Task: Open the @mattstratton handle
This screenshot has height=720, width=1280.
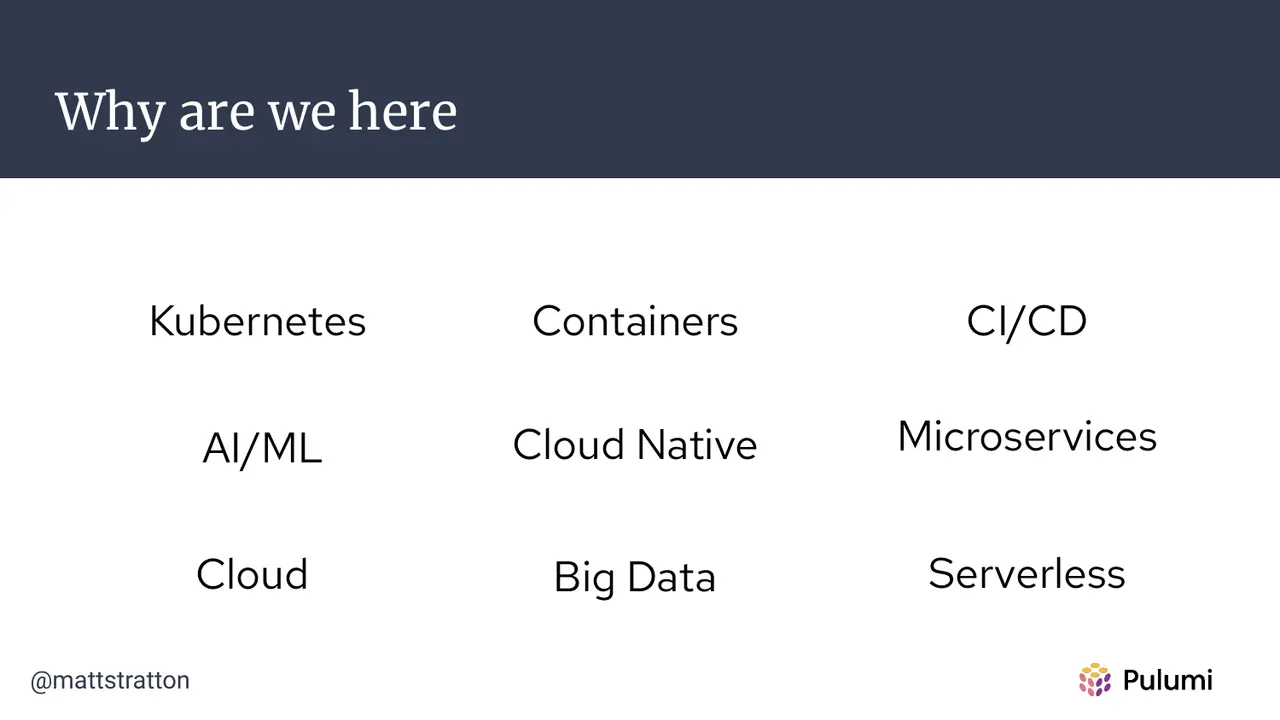Action: click(x=110, y=681)
